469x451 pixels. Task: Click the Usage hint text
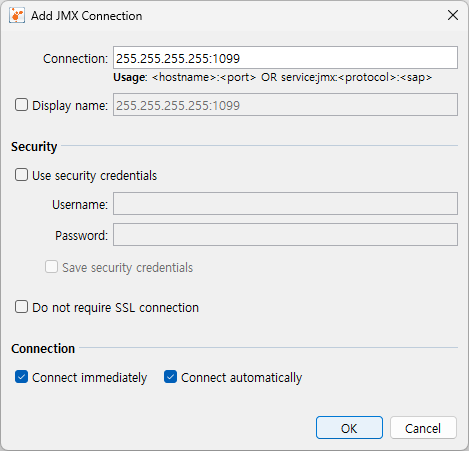(272, 77)
